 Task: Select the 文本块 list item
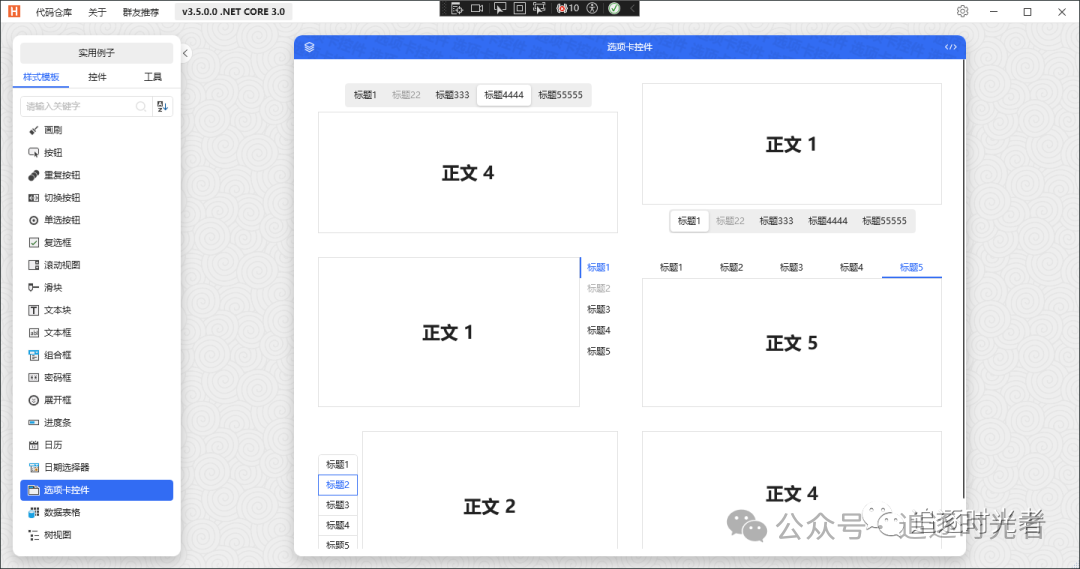click(x=96, y=310)
